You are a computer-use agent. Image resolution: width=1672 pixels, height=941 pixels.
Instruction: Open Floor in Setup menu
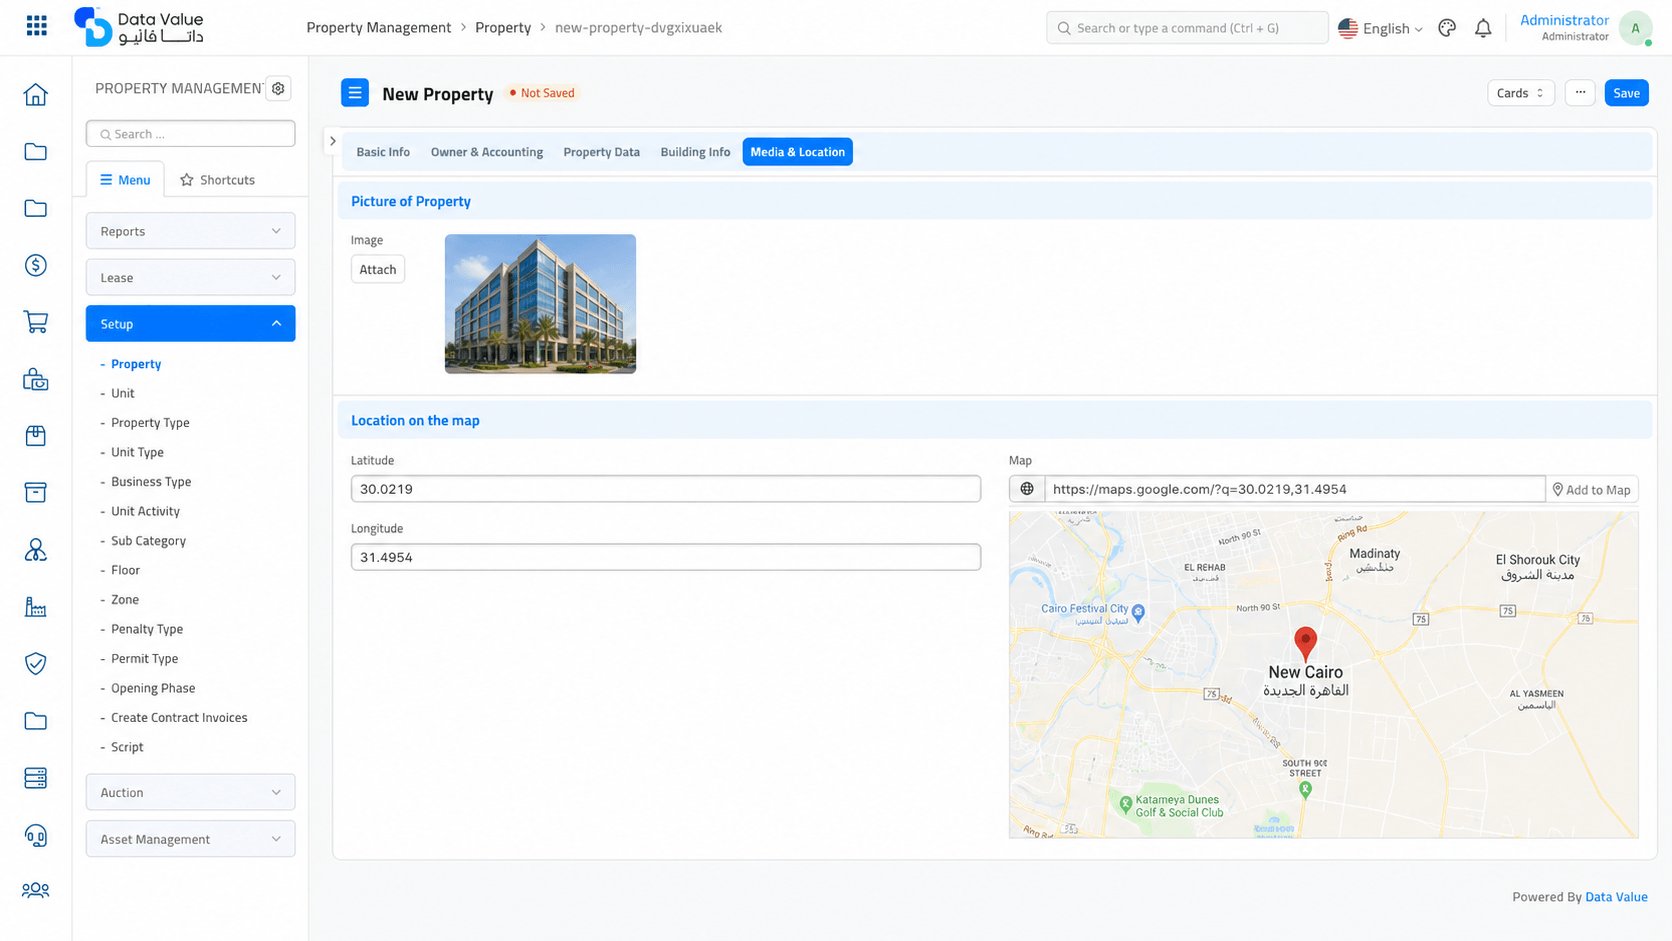(125, 570)
